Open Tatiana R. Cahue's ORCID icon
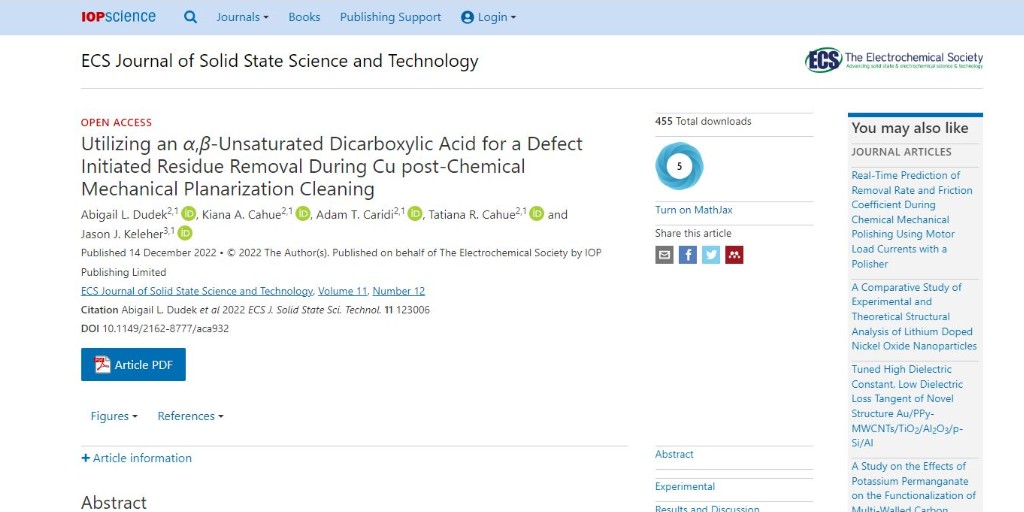 [536, 214]
